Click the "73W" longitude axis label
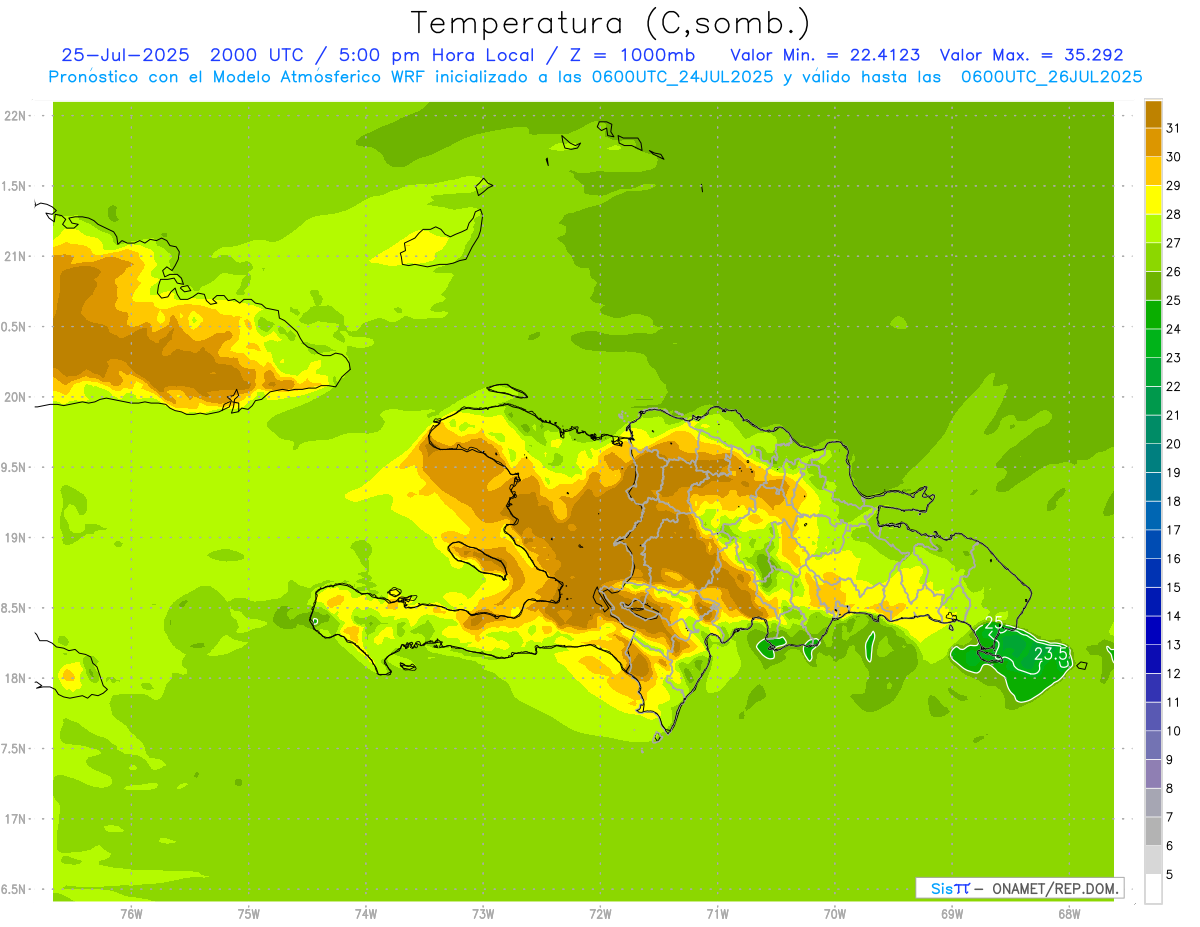Image resolution: width=1200 pixels, height=927 pixels. click(483, 914)
